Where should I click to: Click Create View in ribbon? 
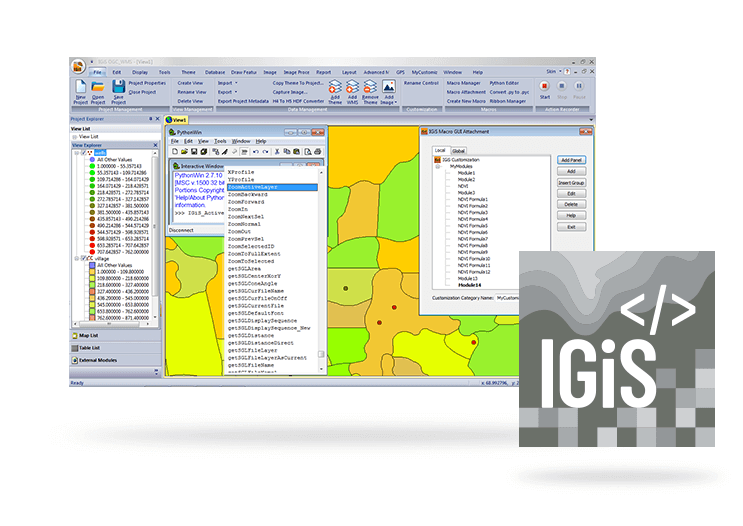tap(190, 83)
